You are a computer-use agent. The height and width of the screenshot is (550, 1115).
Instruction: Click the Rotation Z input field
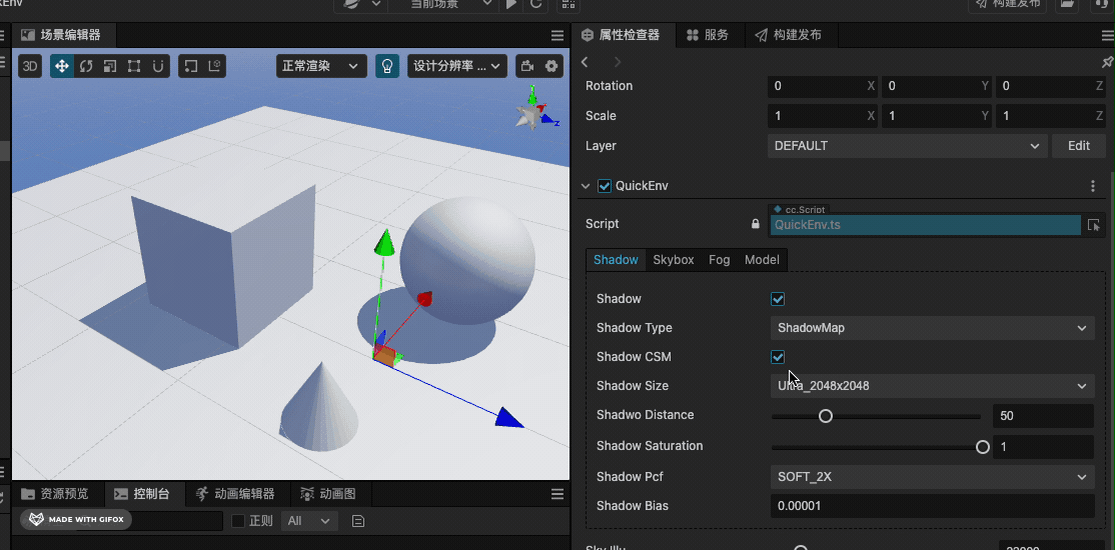[1050, 86]
